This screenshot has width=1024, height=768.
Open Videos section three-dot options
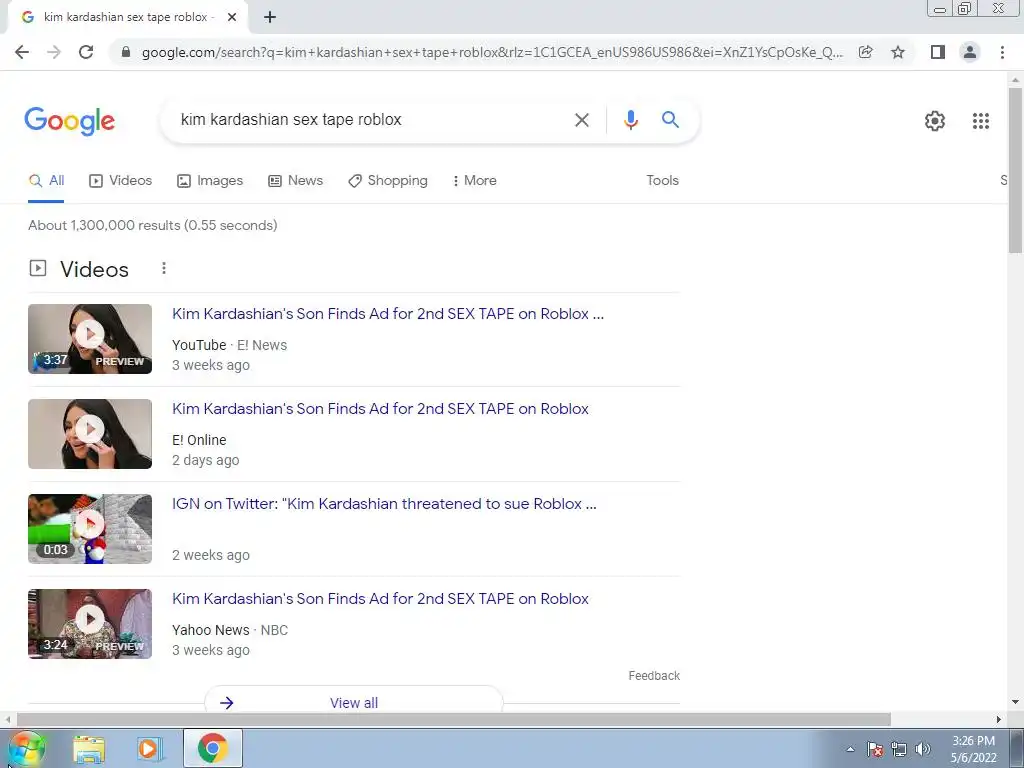(x=164, y=268)
